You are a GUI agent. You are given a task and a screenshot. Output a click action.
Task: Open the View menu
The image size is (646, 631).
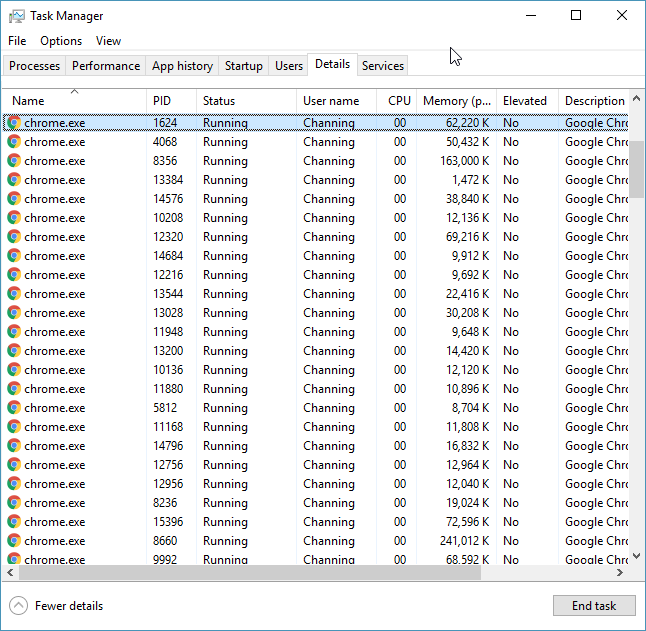click(x=108, y=41)
